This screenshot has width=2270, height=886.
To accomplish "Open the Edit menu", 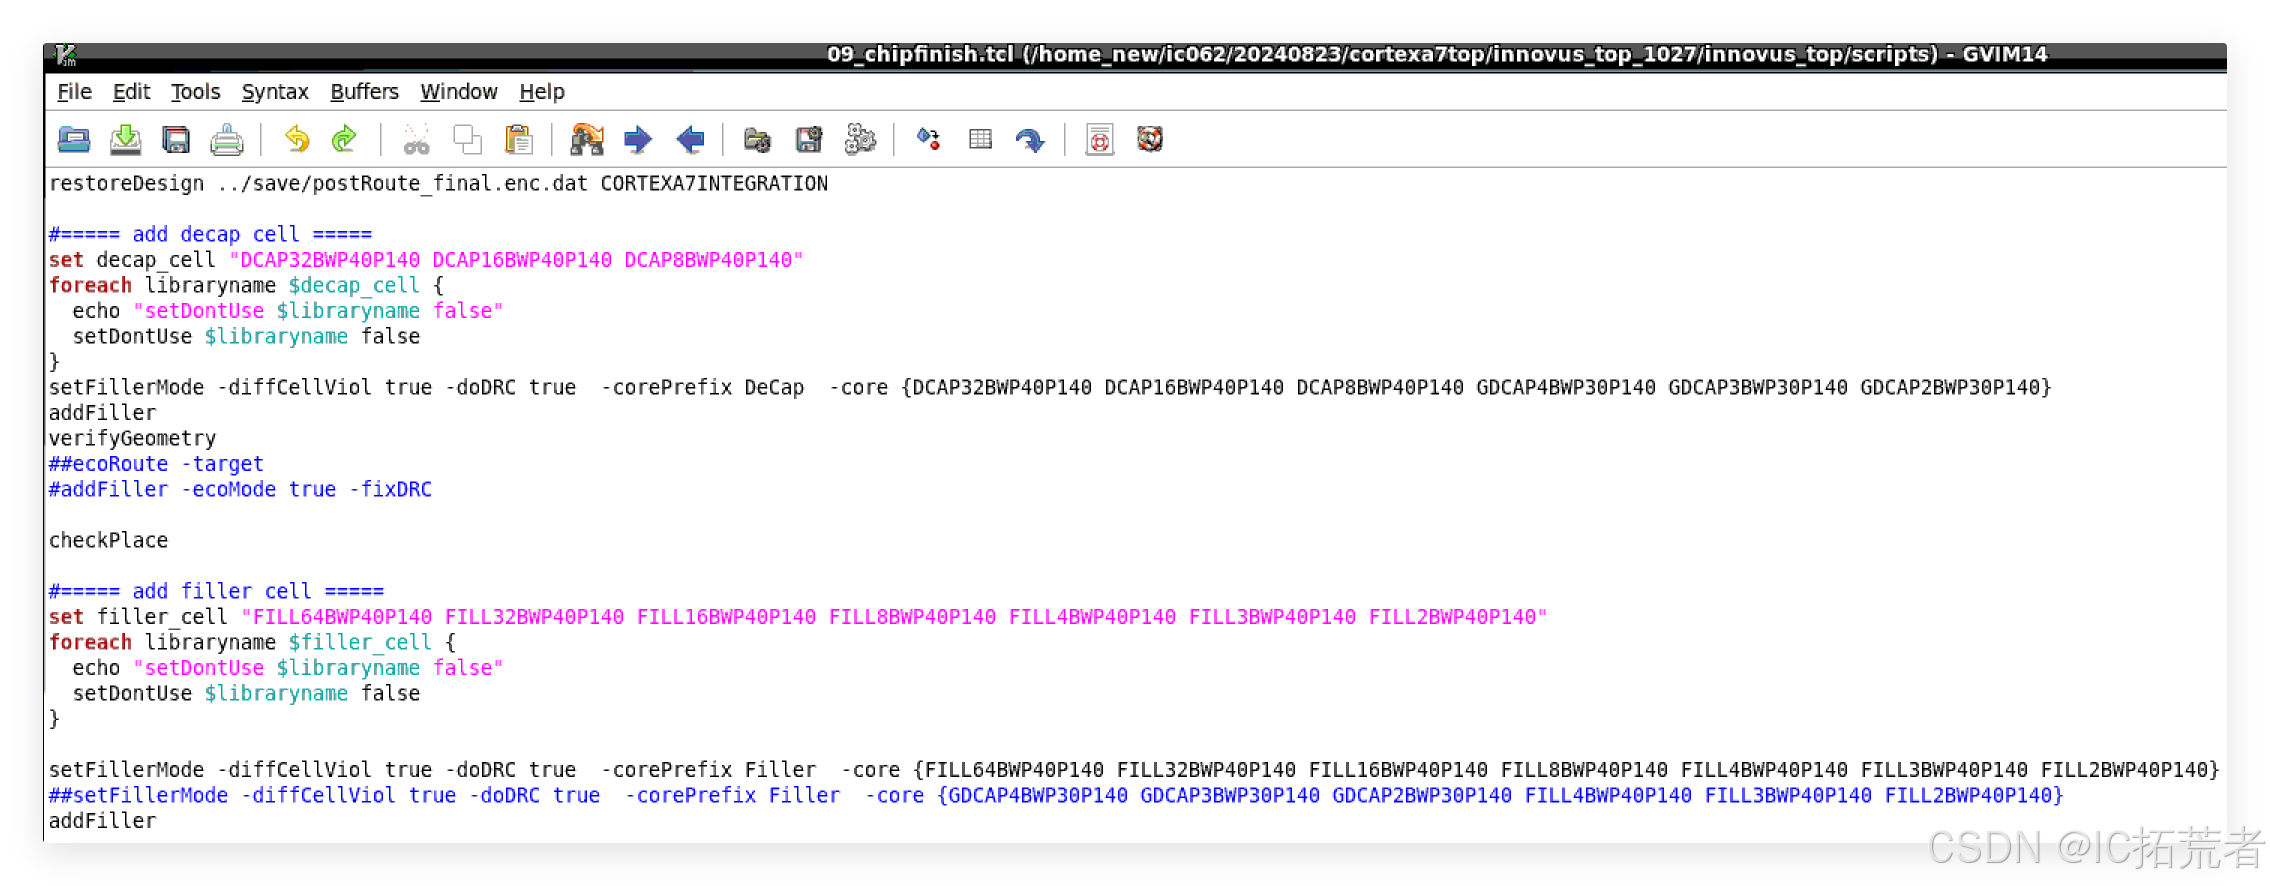I will (131, 92).
